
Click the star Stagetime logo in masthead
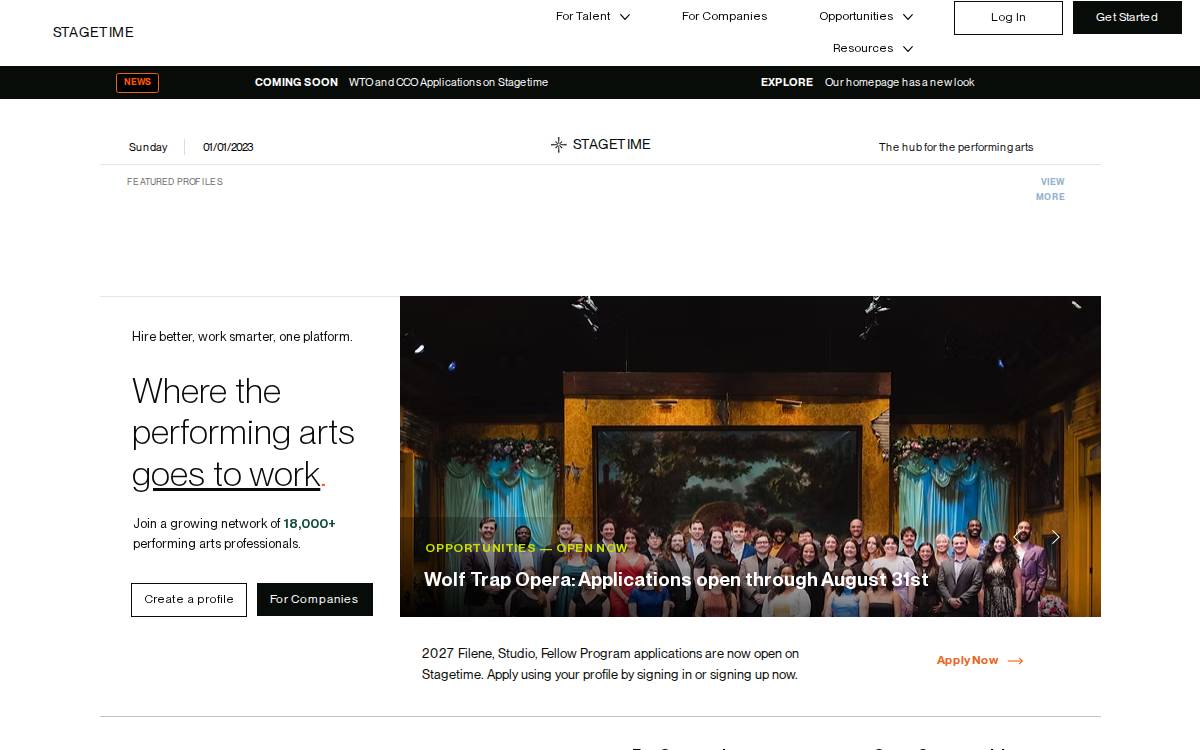pyautogui.click(x=600, y=145)
